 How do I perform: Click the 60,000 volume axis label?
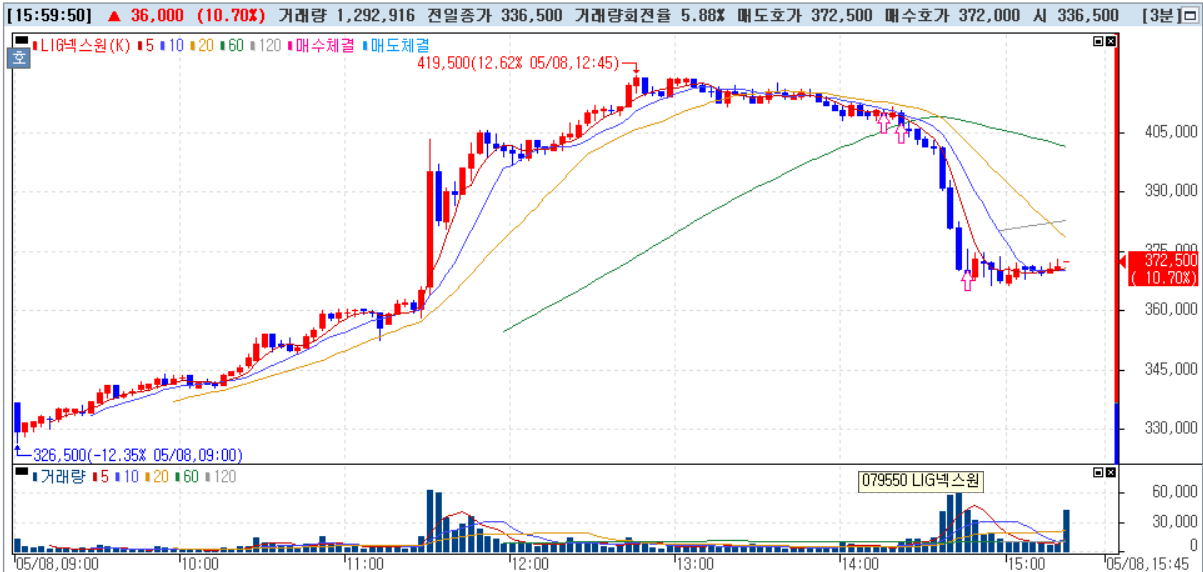[1174, 491]
